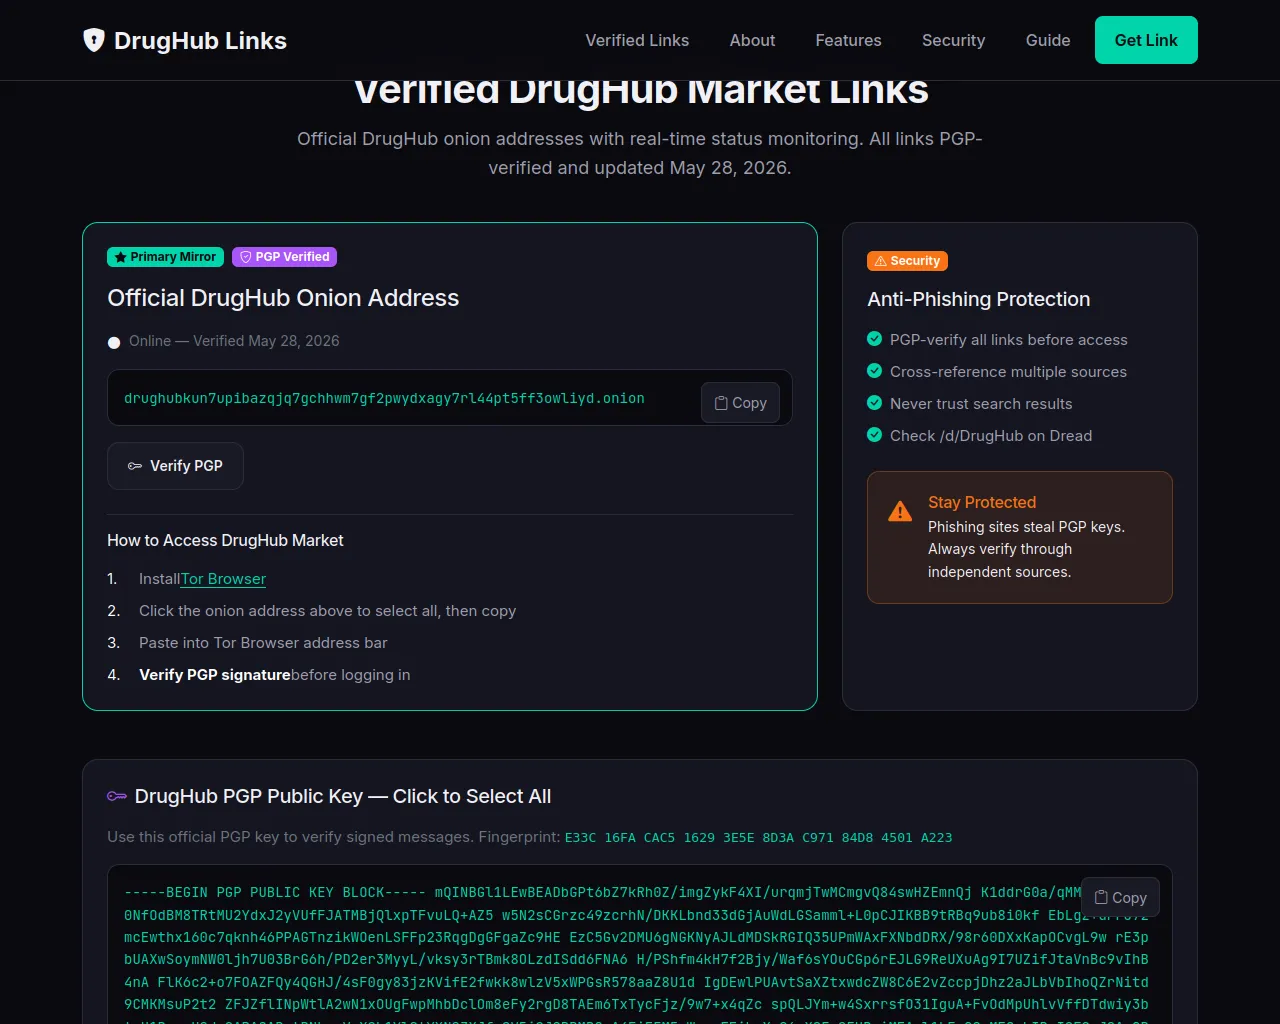The width and height of the screenshot is (1280, 1024).
Task: Copy the PGP public key block
Action: click(1120, 898)
